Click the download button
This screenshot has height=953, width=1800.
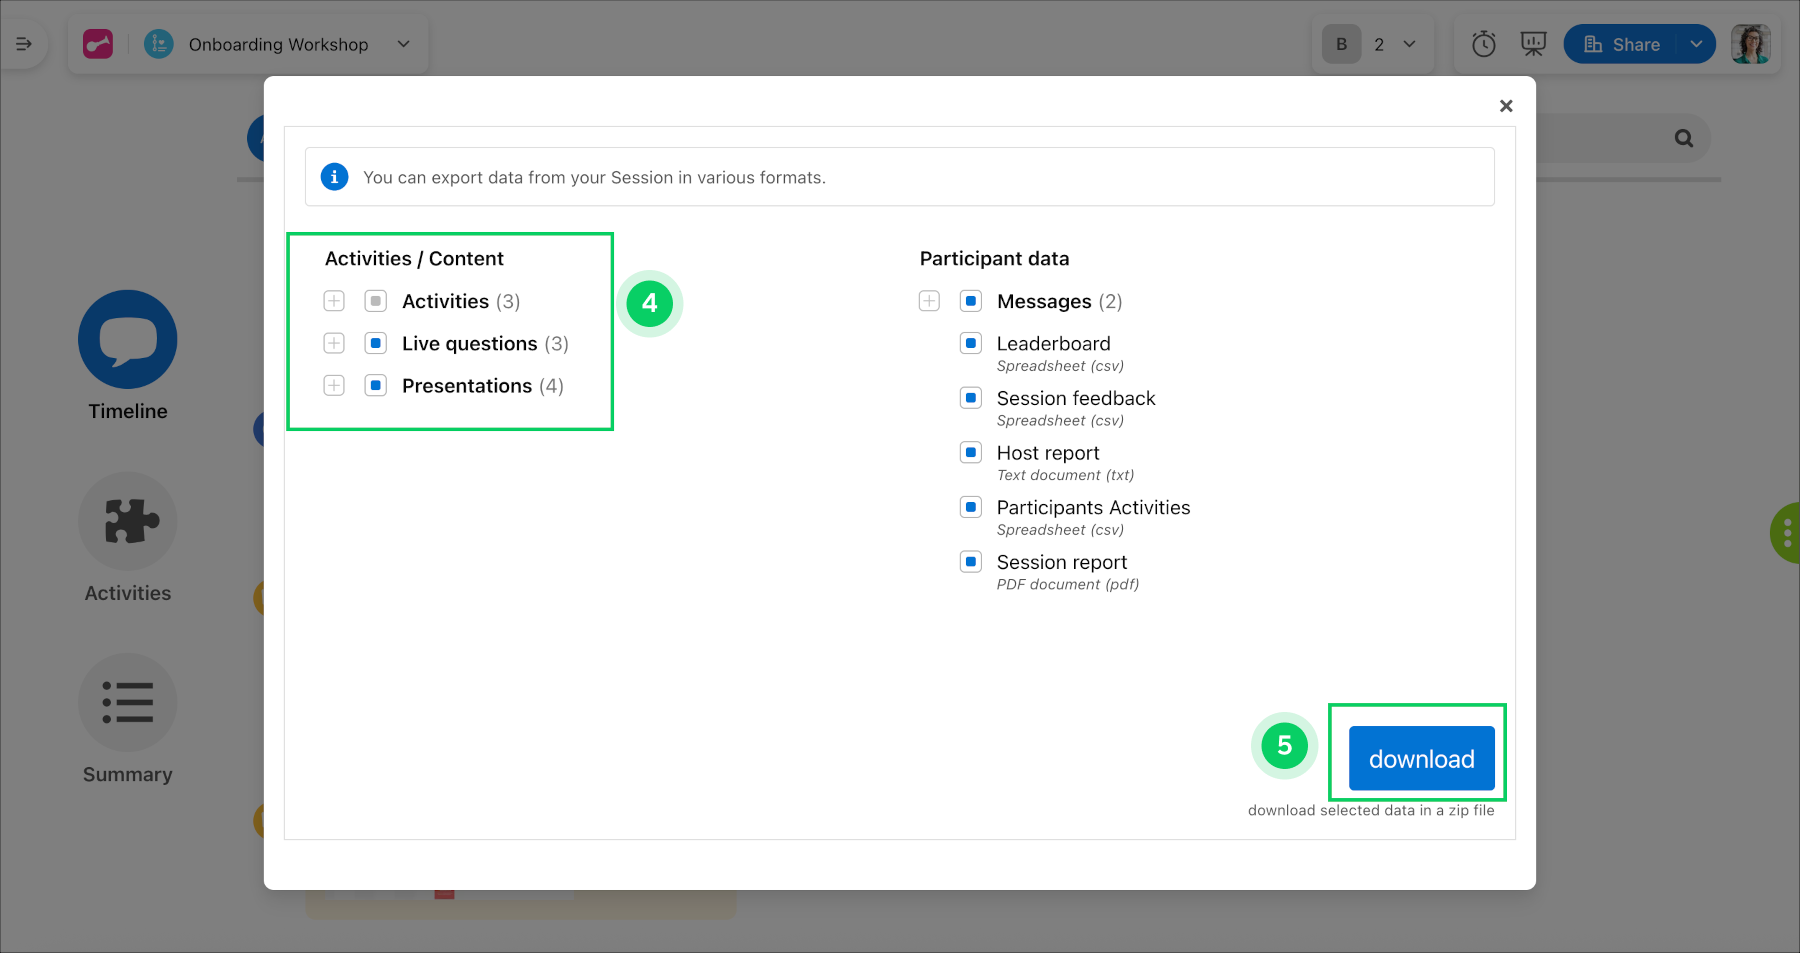click(x=1421, y=758)
